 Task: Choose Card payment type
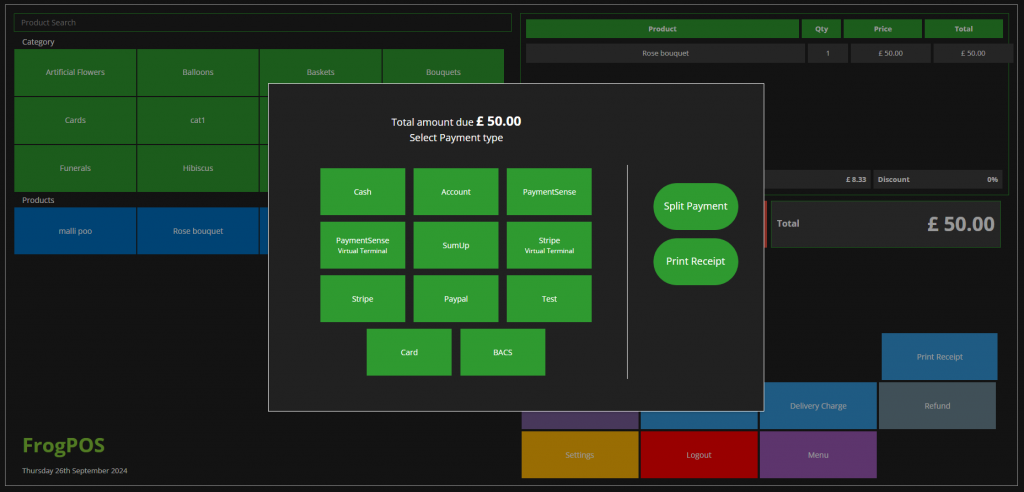pos(409,352)
